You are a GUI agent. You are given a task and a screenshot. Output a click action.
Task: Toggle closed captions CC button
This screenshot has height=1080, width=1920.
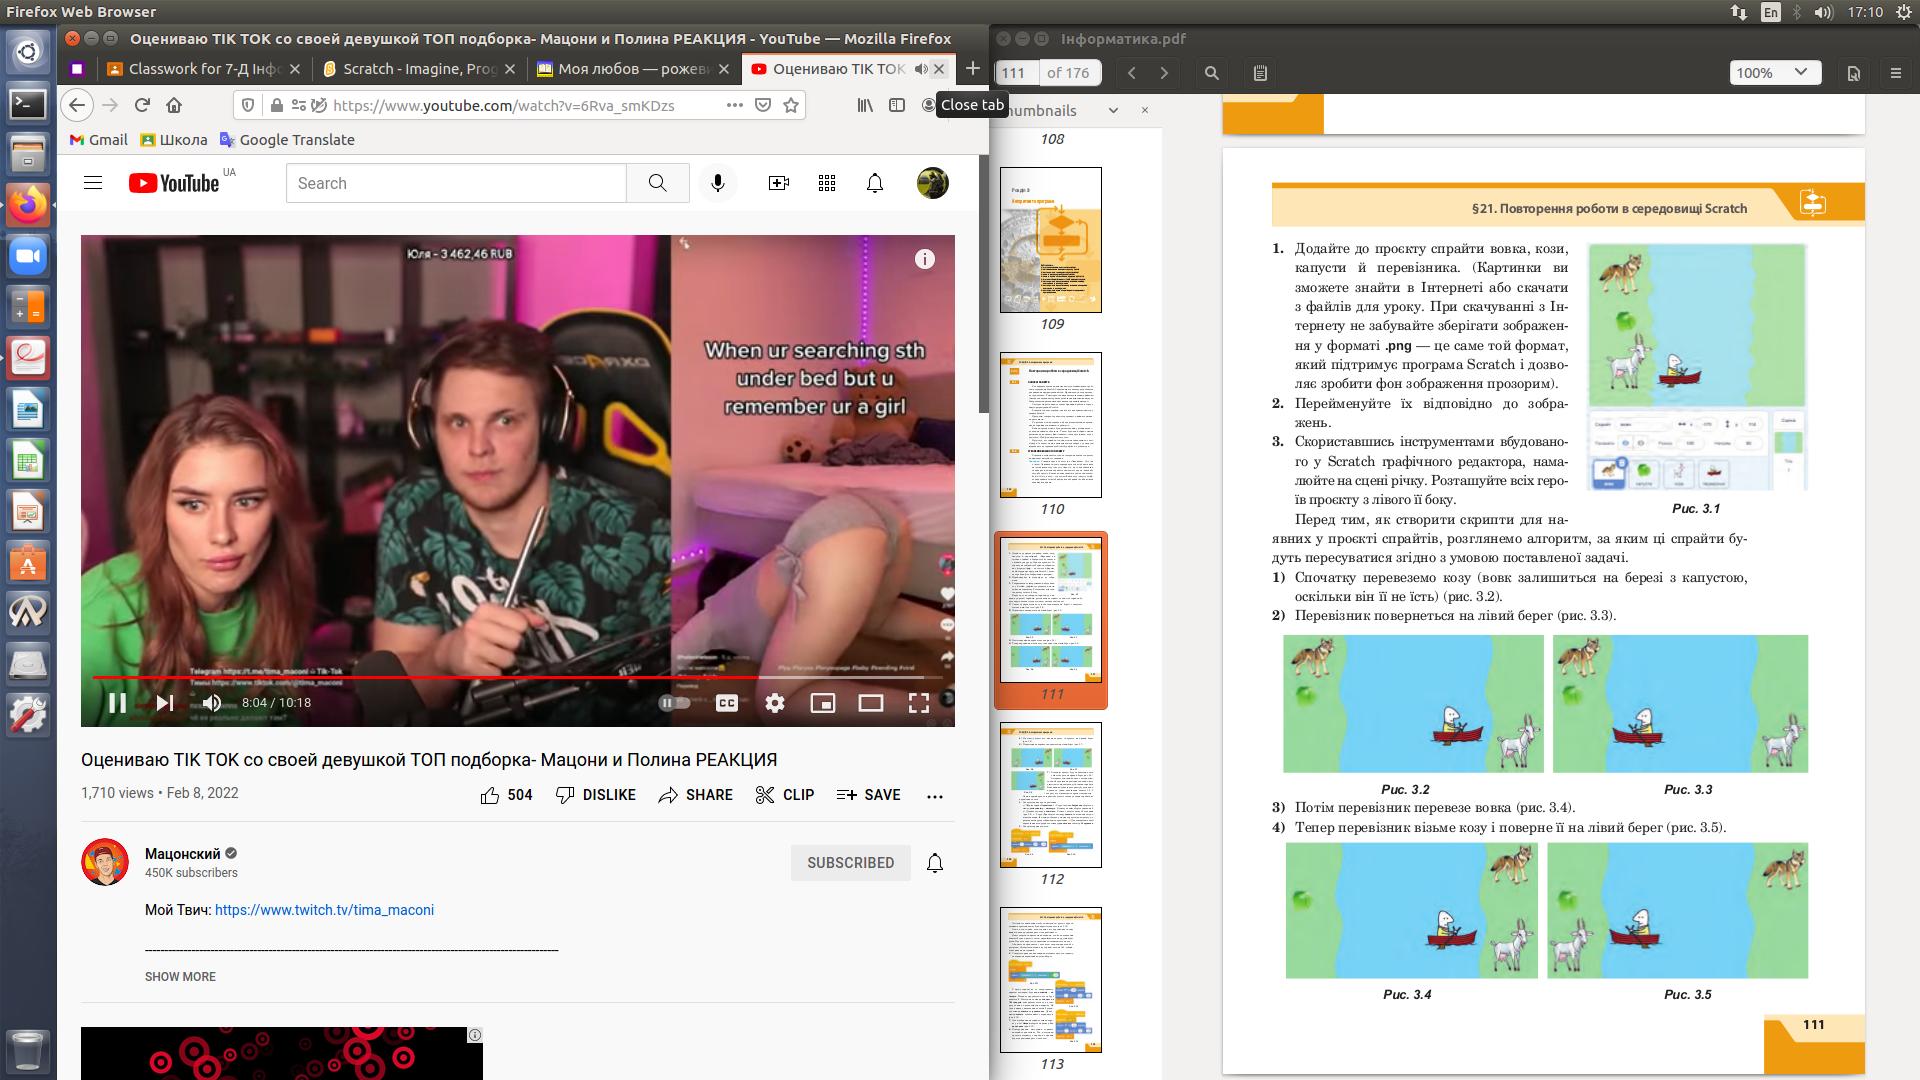(727, 703)
